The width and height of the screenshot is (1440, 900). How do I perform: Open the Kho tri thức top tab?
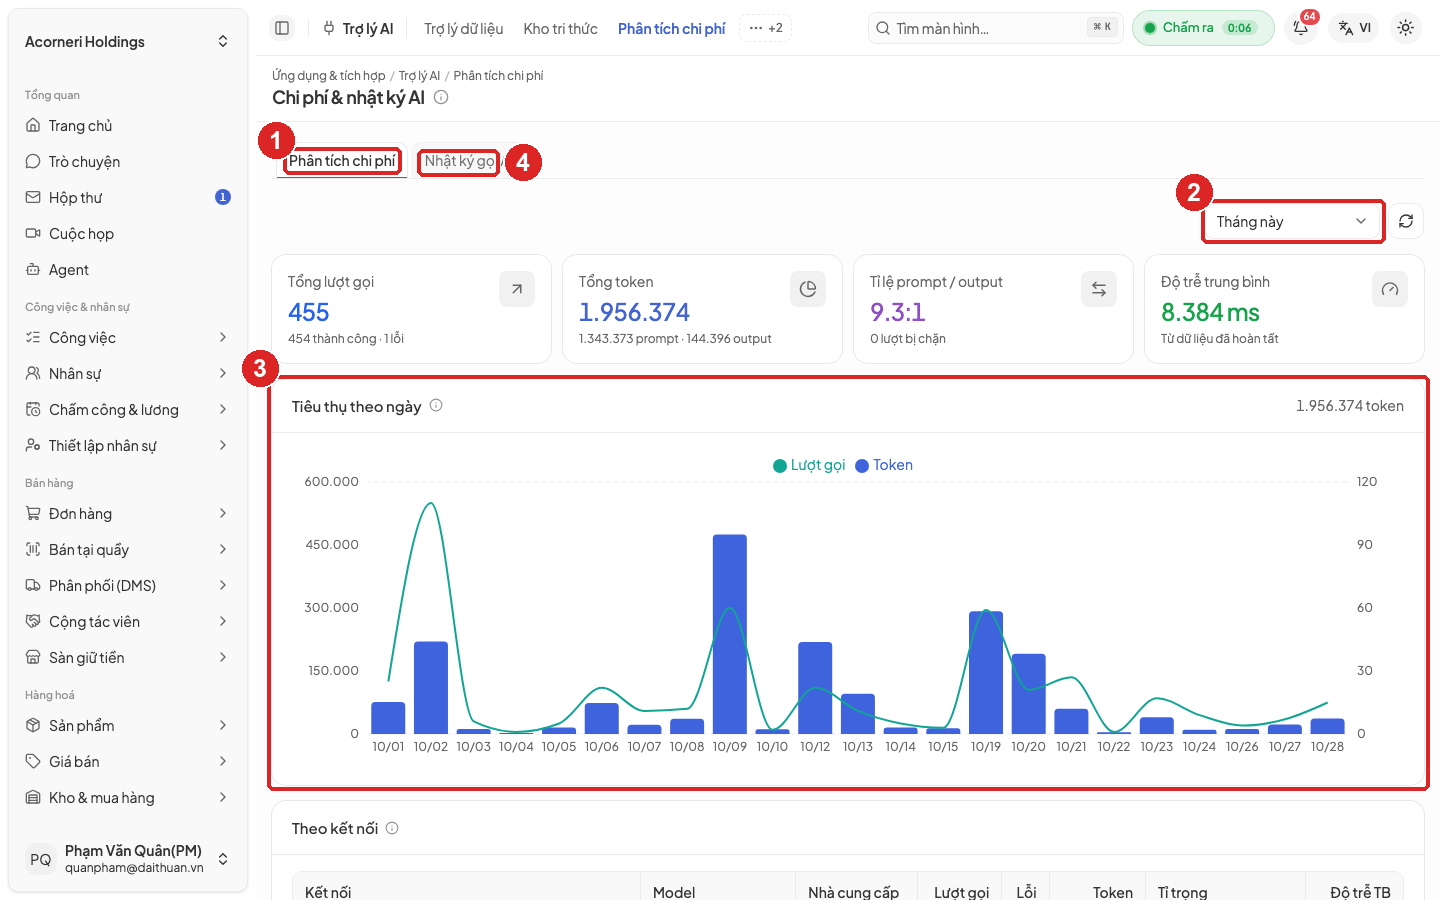pos(560,29)
